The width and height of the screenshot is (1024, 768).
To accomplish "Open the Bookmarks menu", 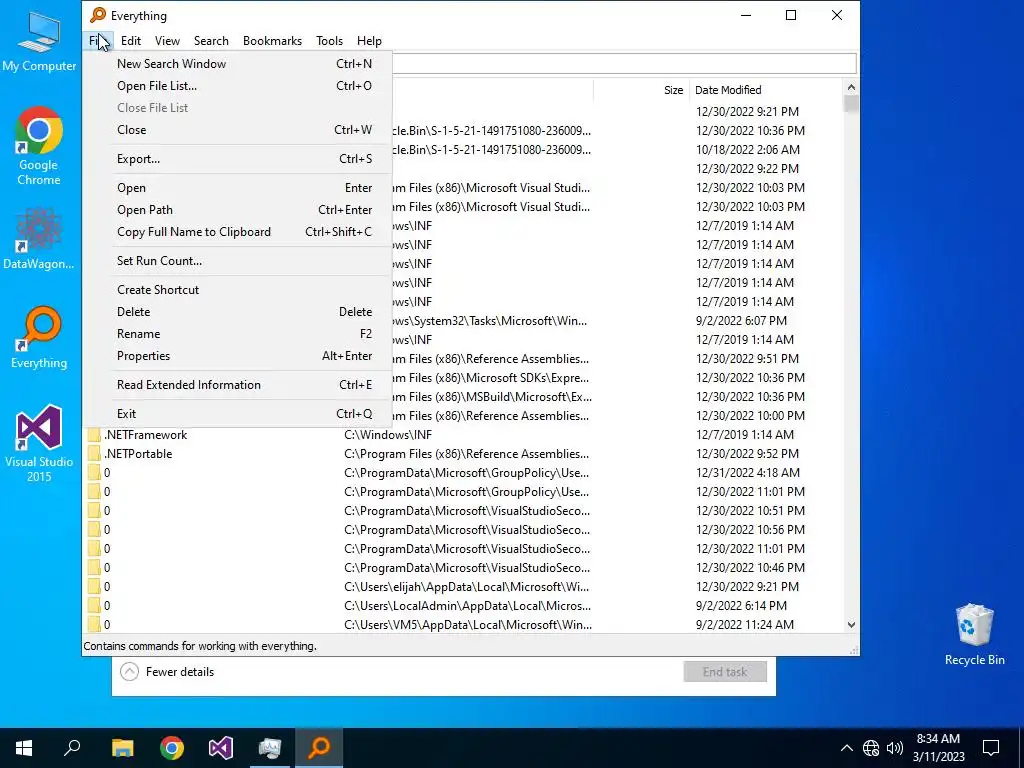I will coord(272,40).
